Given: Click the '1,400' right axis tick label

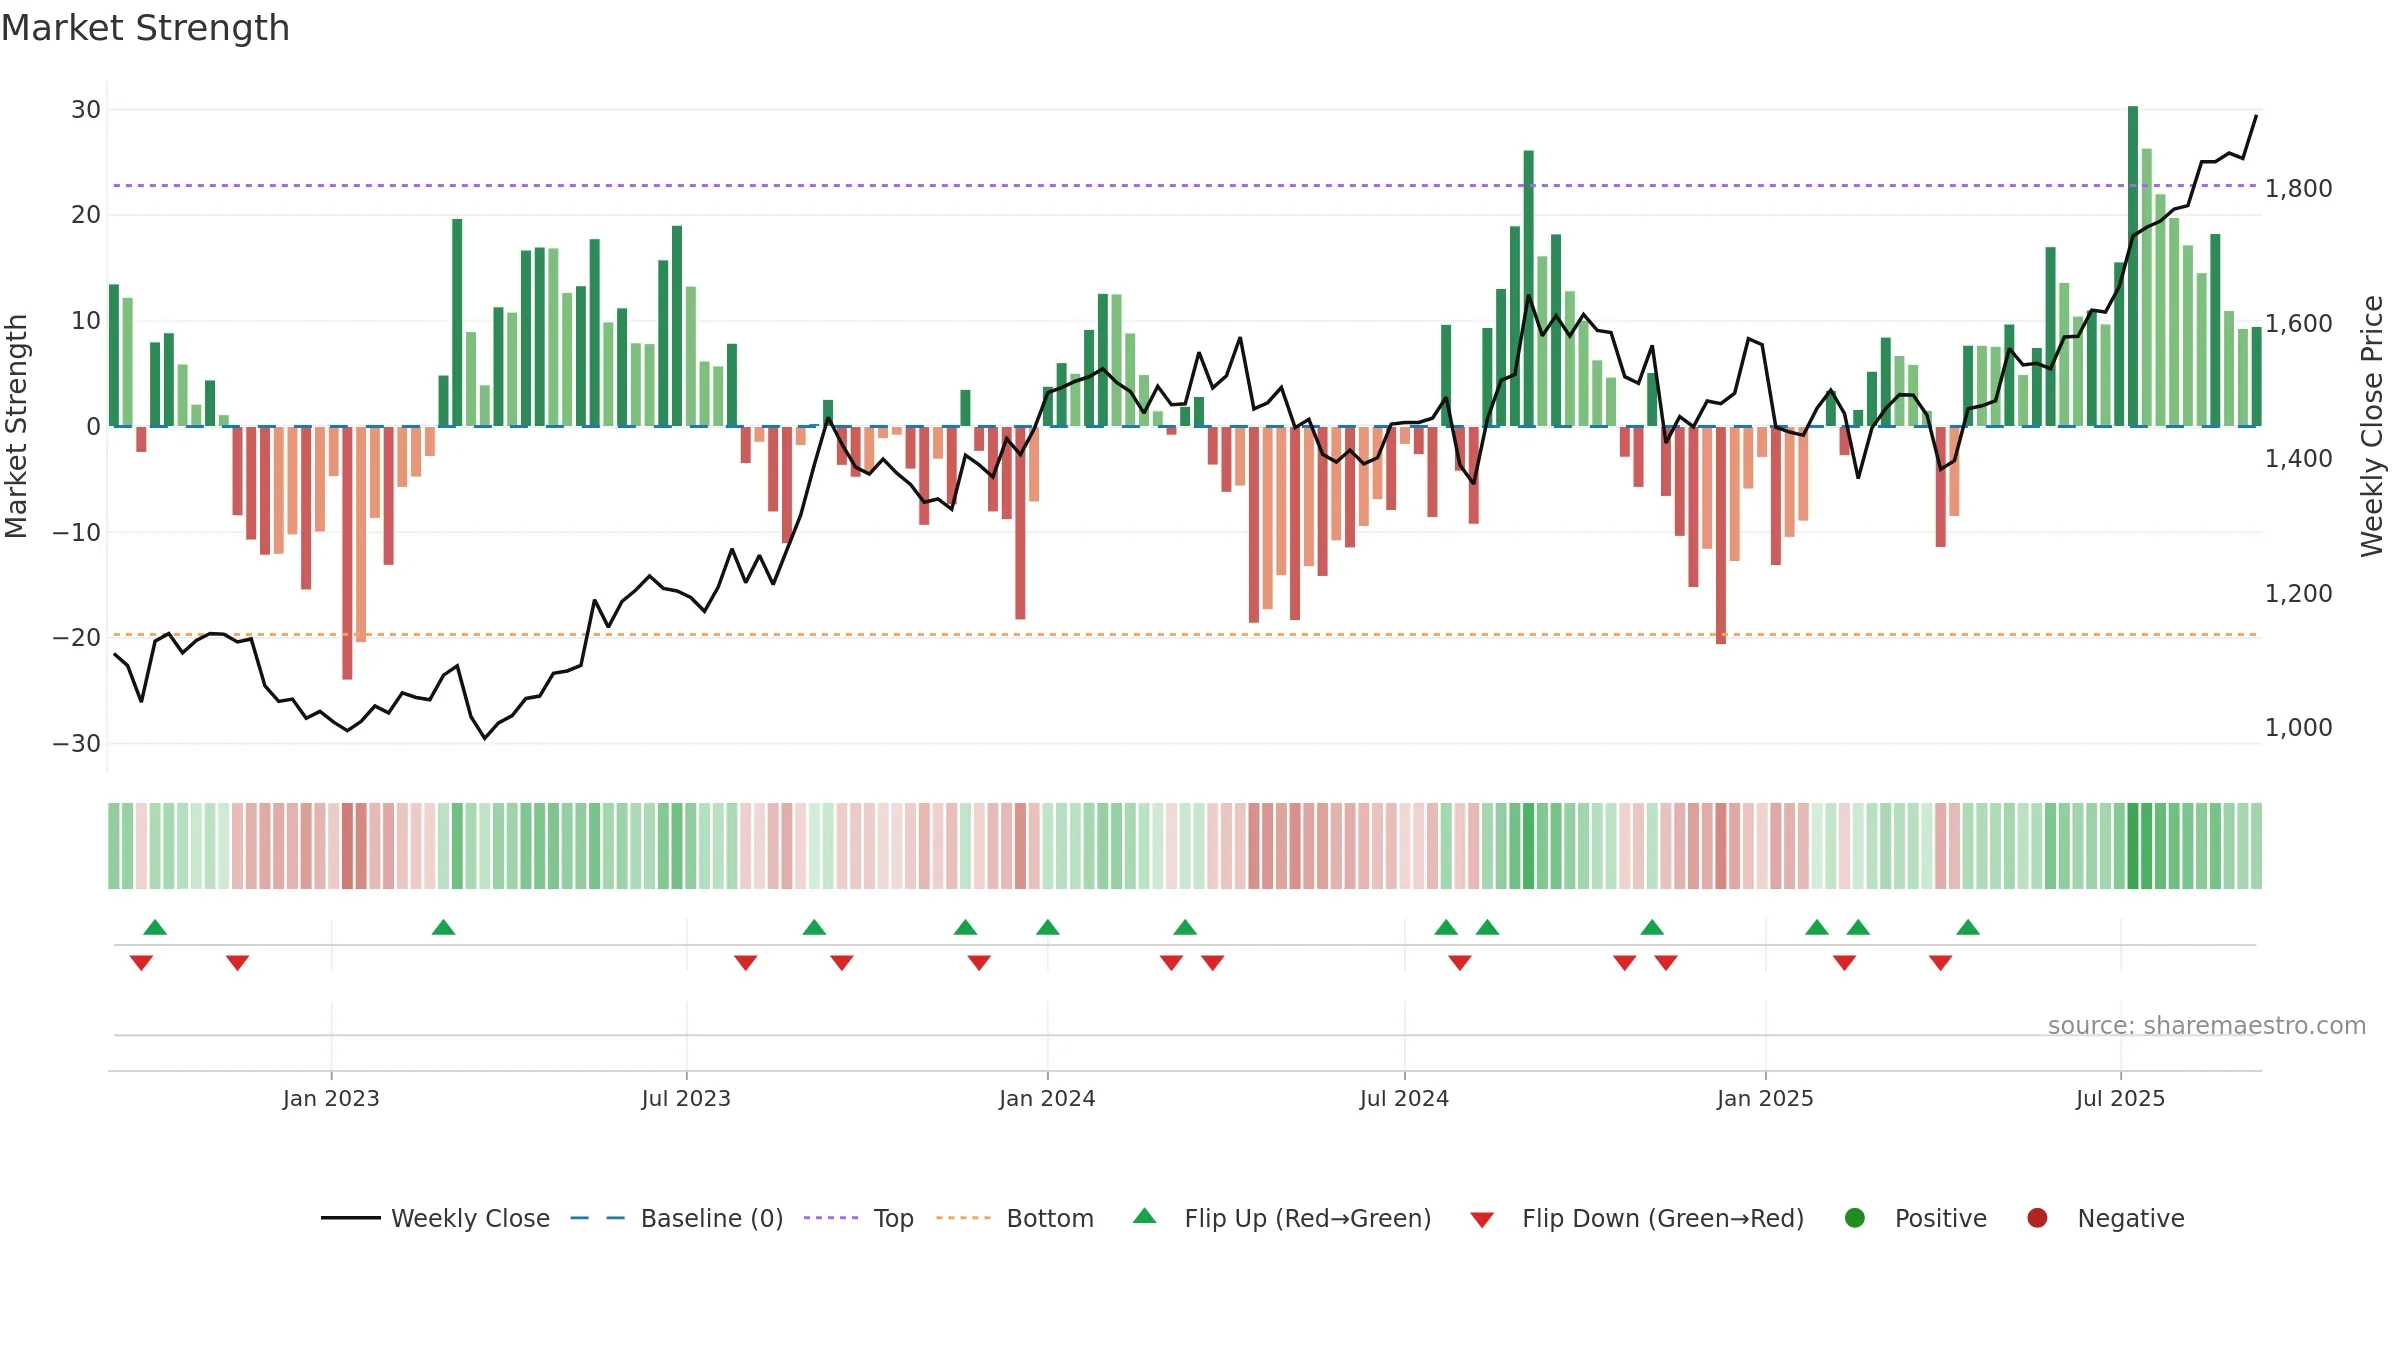Looking at the screenshot, I should pos(2298,458).
